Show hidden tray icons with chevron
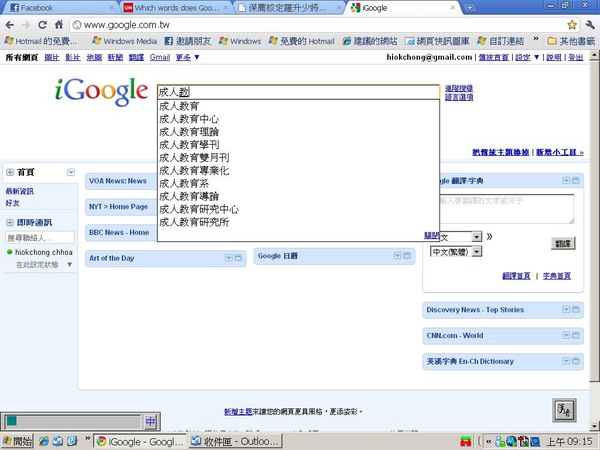600x450 pixels. pyautogui.click(x=489, y=442)
